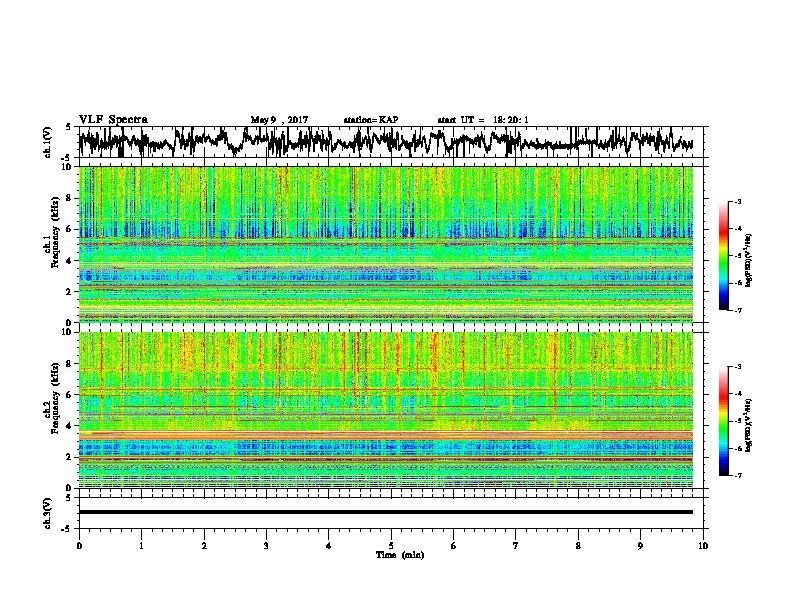
Task: Click the "-7" tick on upper colorbar
Action: pos(738,310)
